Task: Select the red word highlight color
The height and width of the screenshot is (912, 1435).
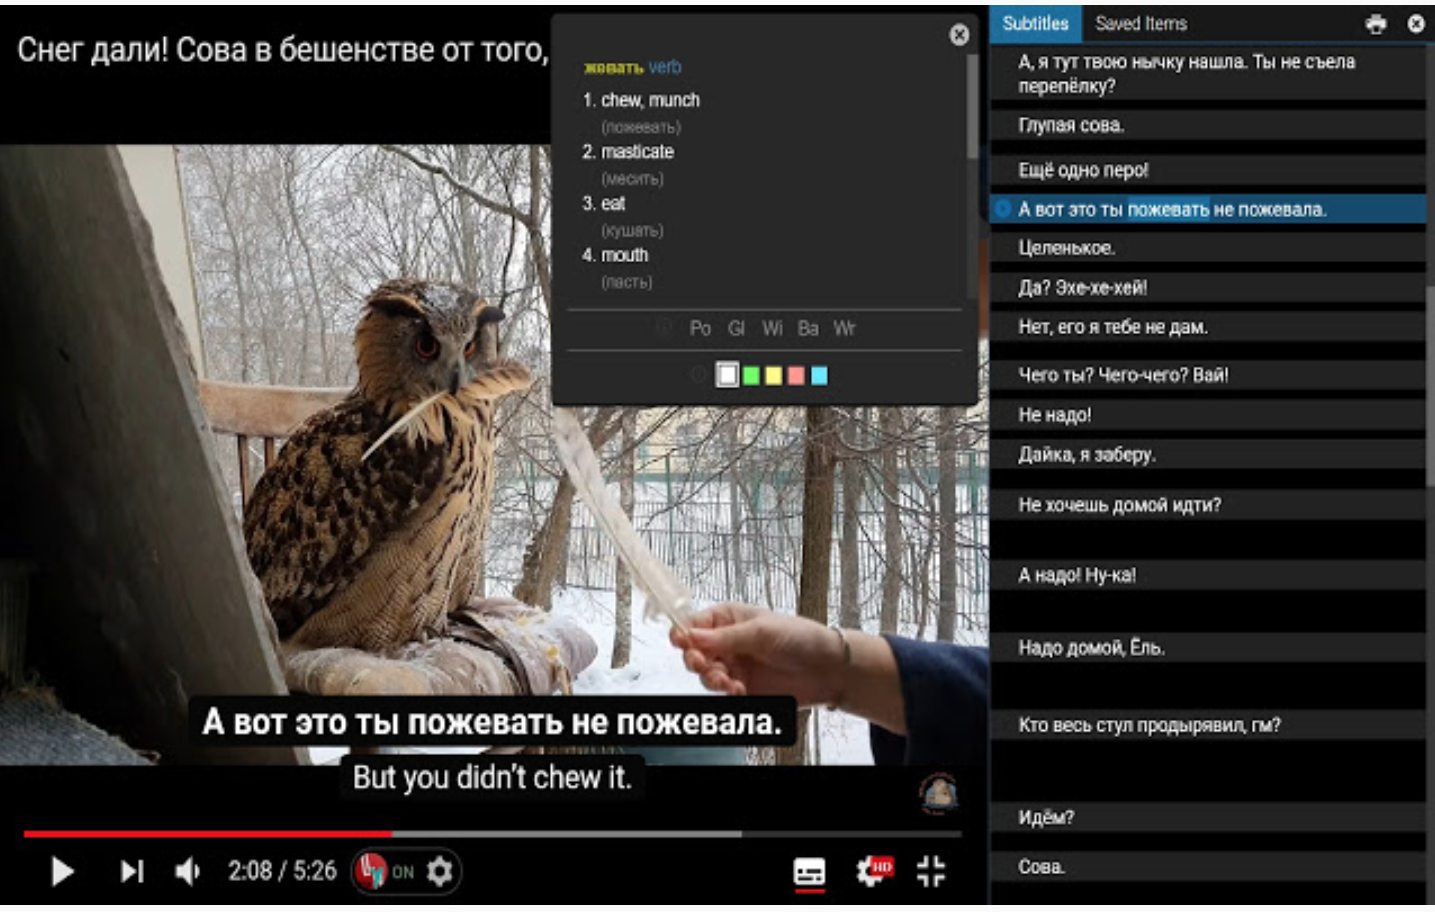Action: coord(796,375)
